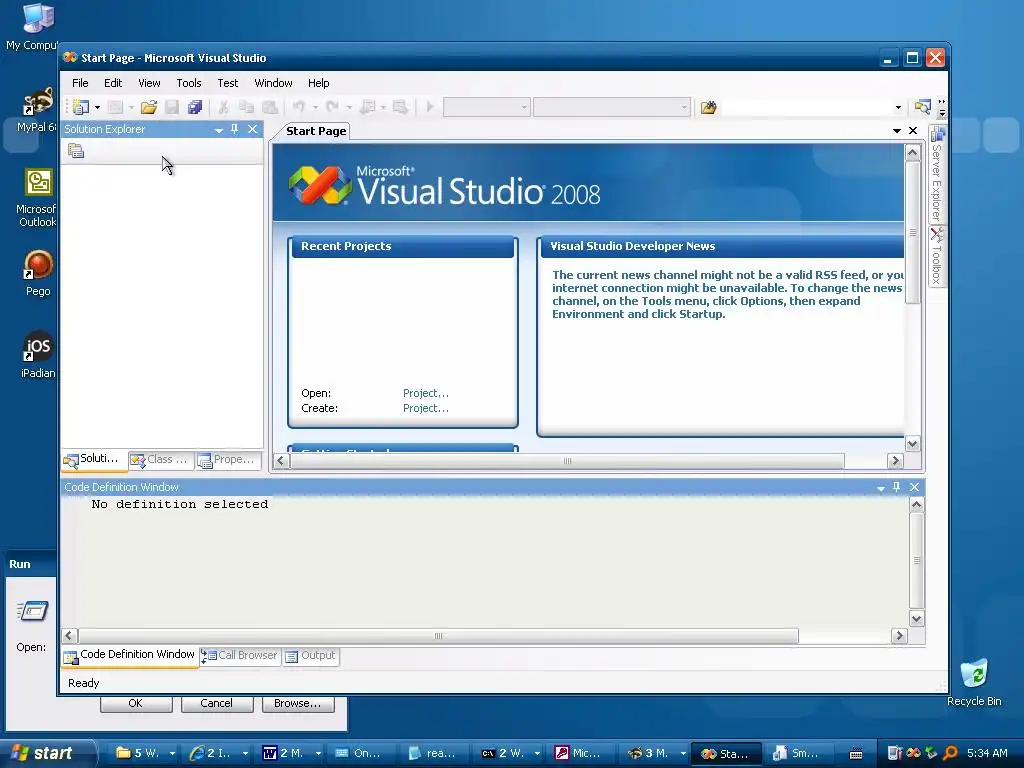The image size is (1024, 768).
Task: Open Solution Explorer window position dropdown
Action: coord(219,130)
